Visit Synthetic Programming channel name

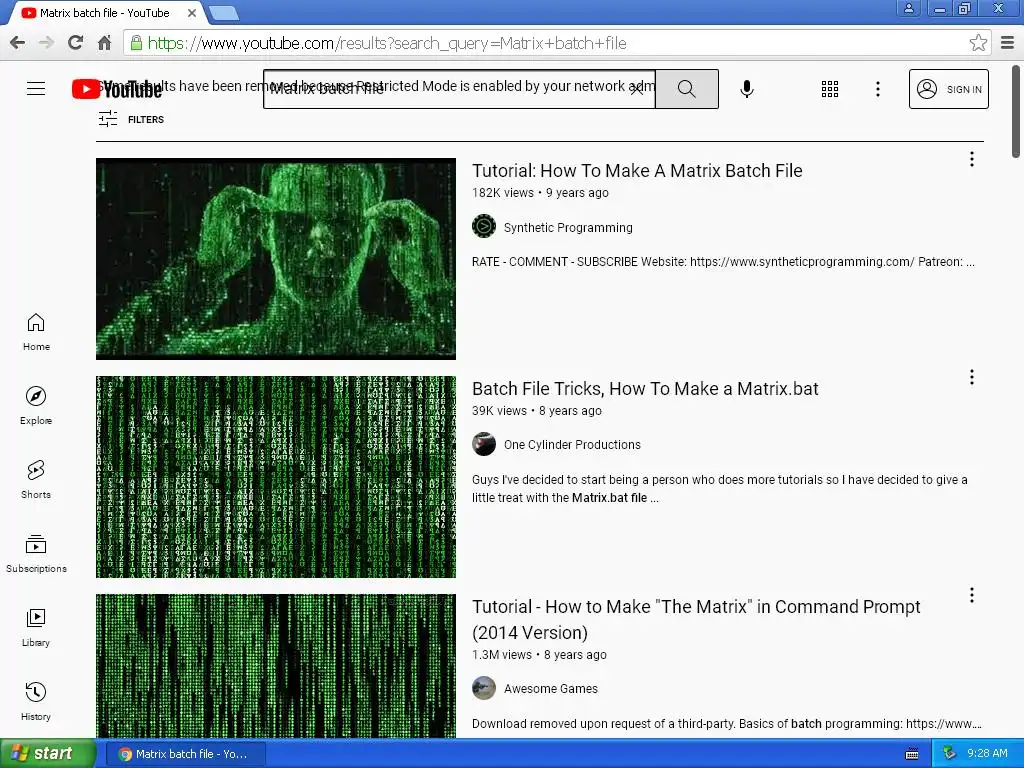(568, 227)
